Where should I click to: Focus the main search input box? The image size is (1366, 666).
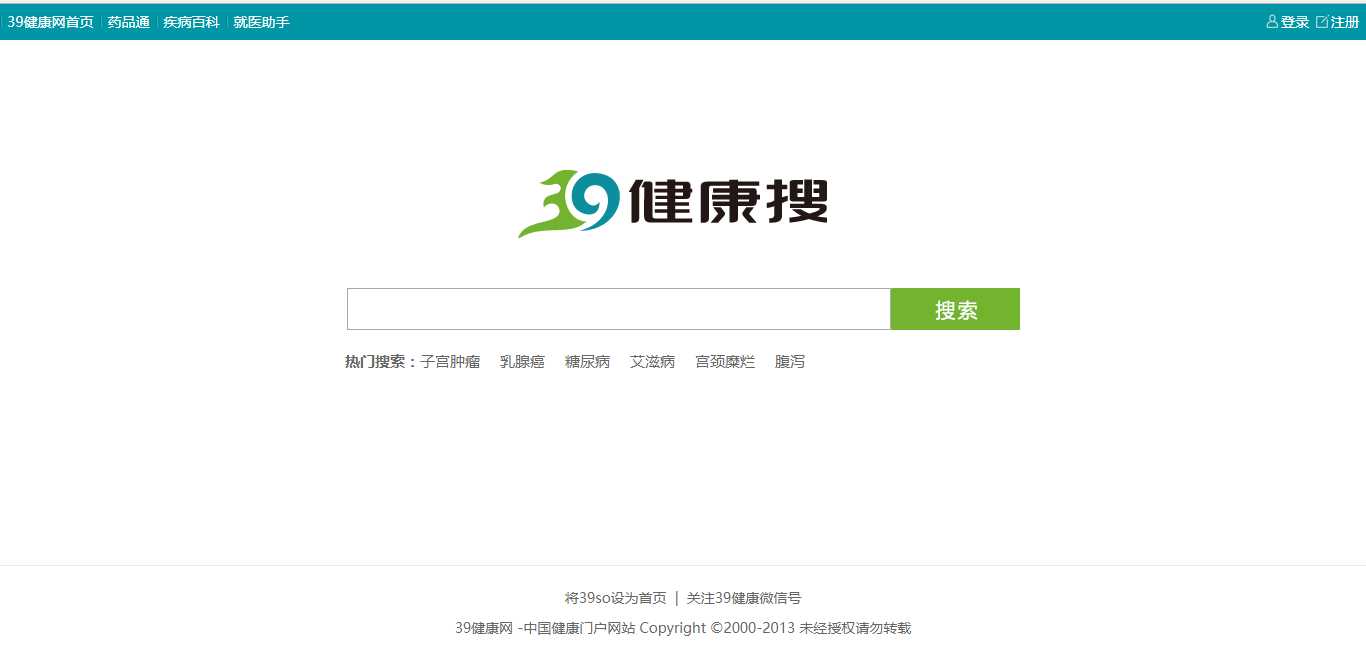(618, 309)
